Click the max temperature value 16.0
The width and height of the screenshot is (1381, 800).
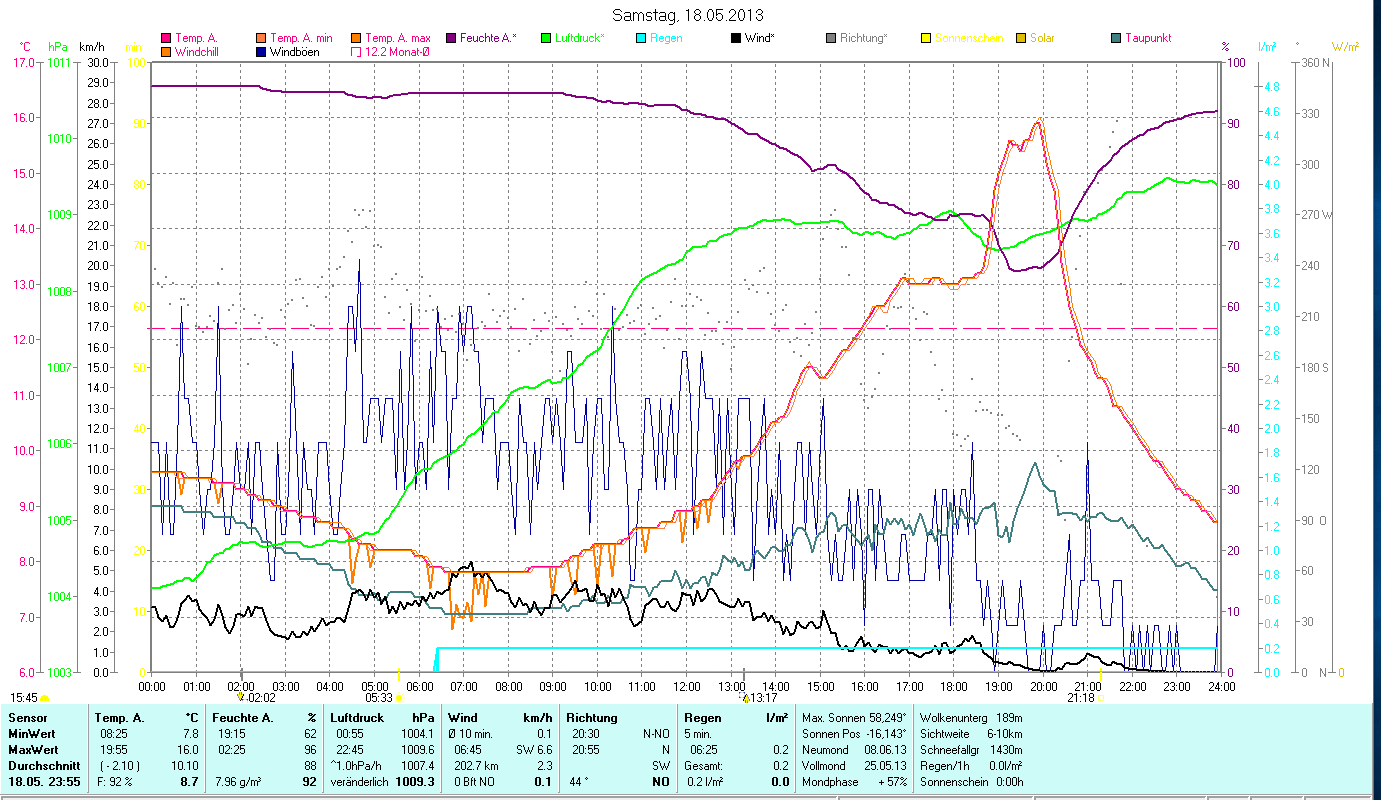188,750
